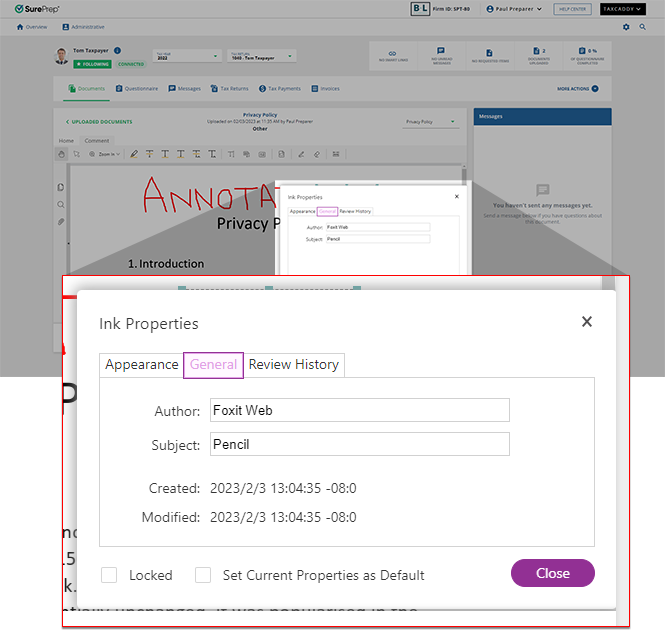Click the purple Close button
665x634 pixels.
click(x=553, y=573)
